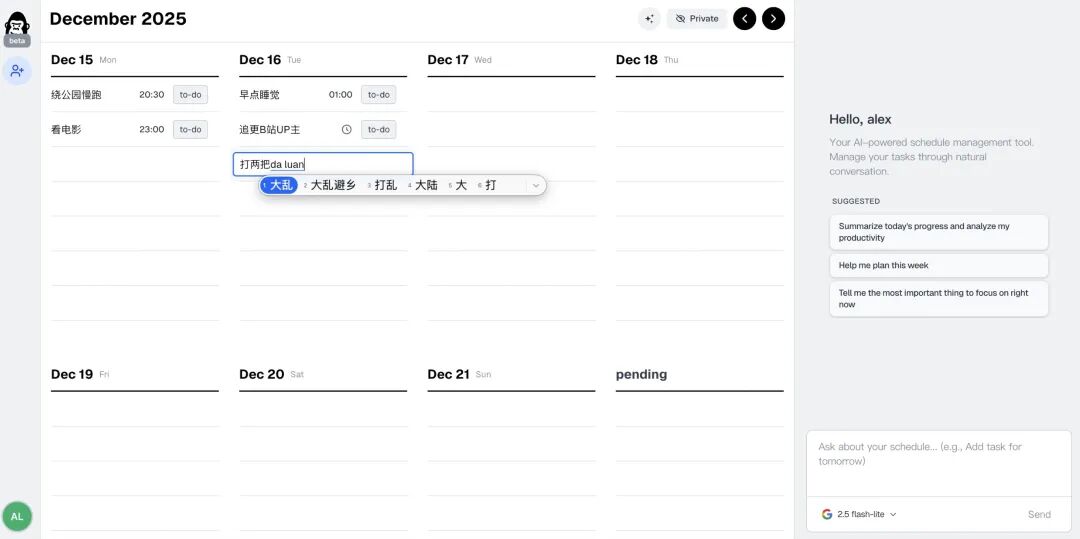Open the add user icon in sidebar

(17, 71)
